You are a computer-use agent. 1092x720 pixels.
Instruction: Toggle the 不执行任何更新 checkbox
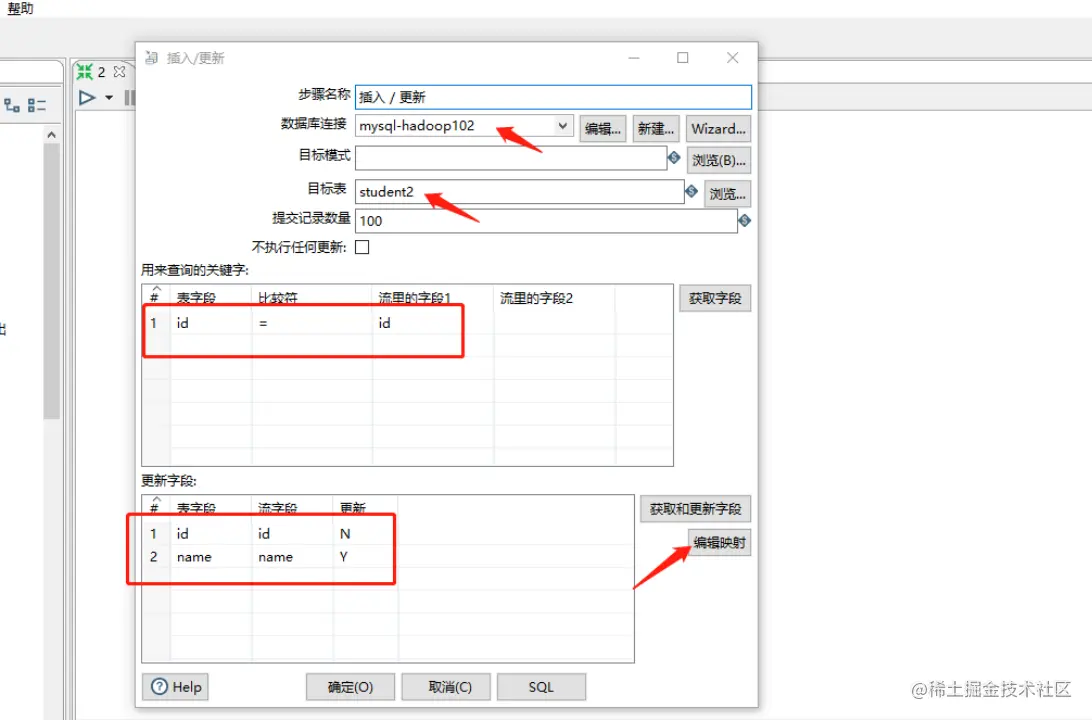tap(362, 247)
